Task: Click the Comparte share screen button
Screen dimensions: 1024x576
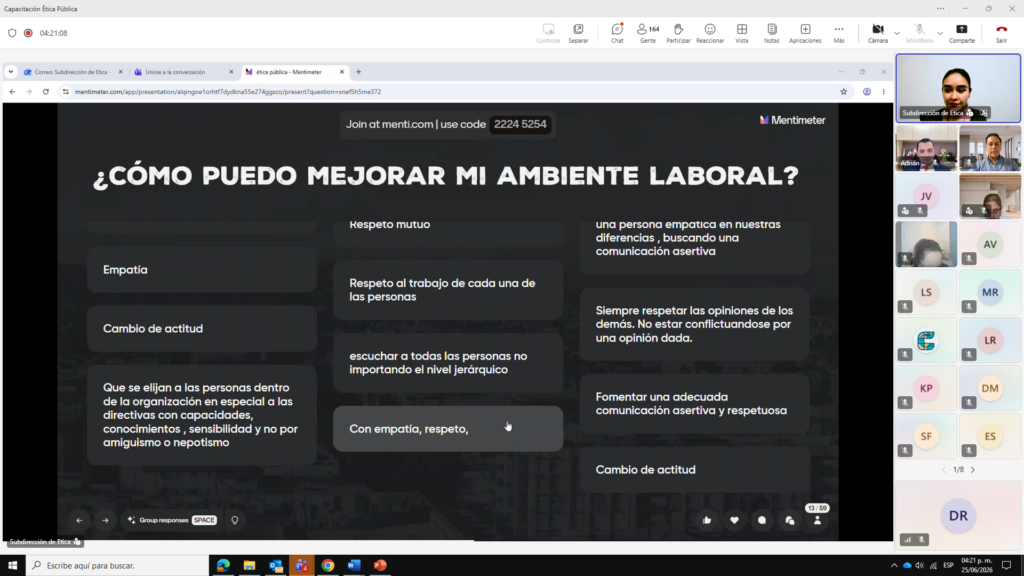Action: [x=961, y=33]
